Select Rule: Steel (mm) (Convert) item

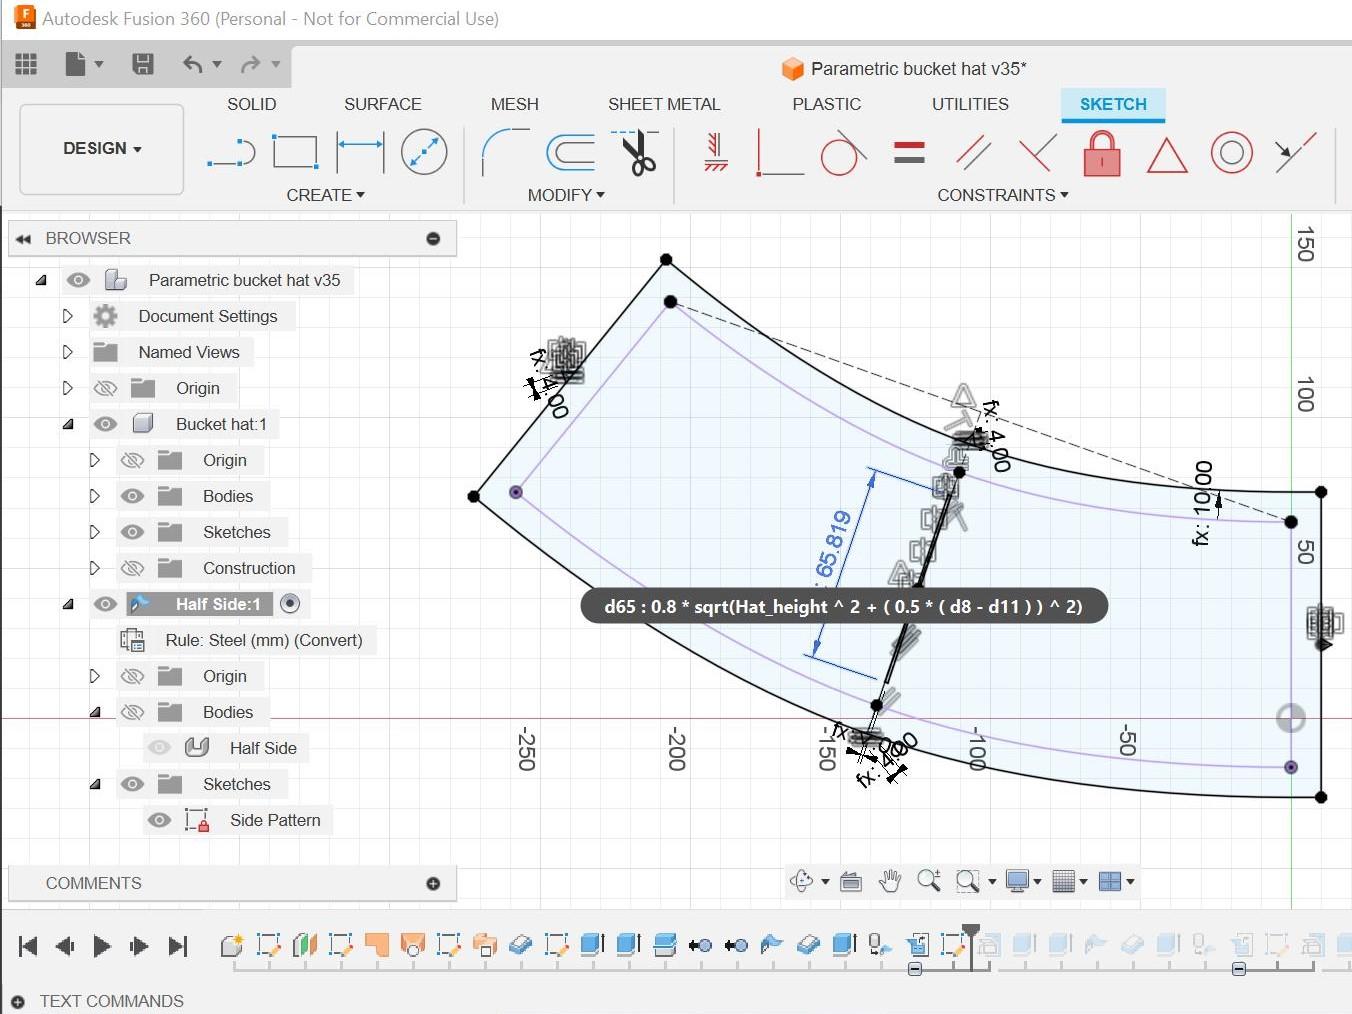[264, 640]
